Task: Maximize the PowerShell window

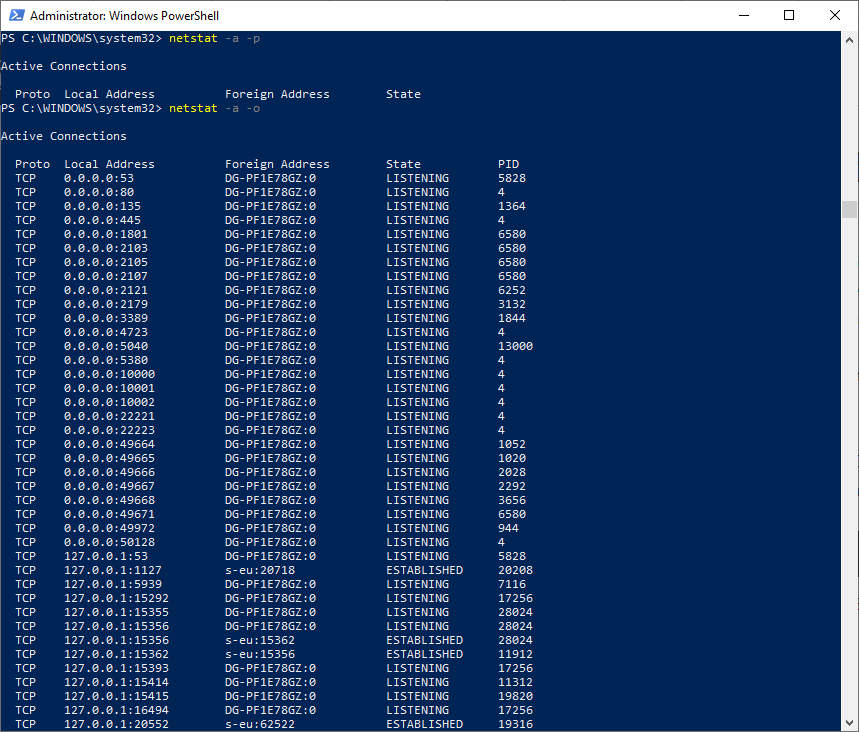Action: pyautogui.click(x=789, y=16)
